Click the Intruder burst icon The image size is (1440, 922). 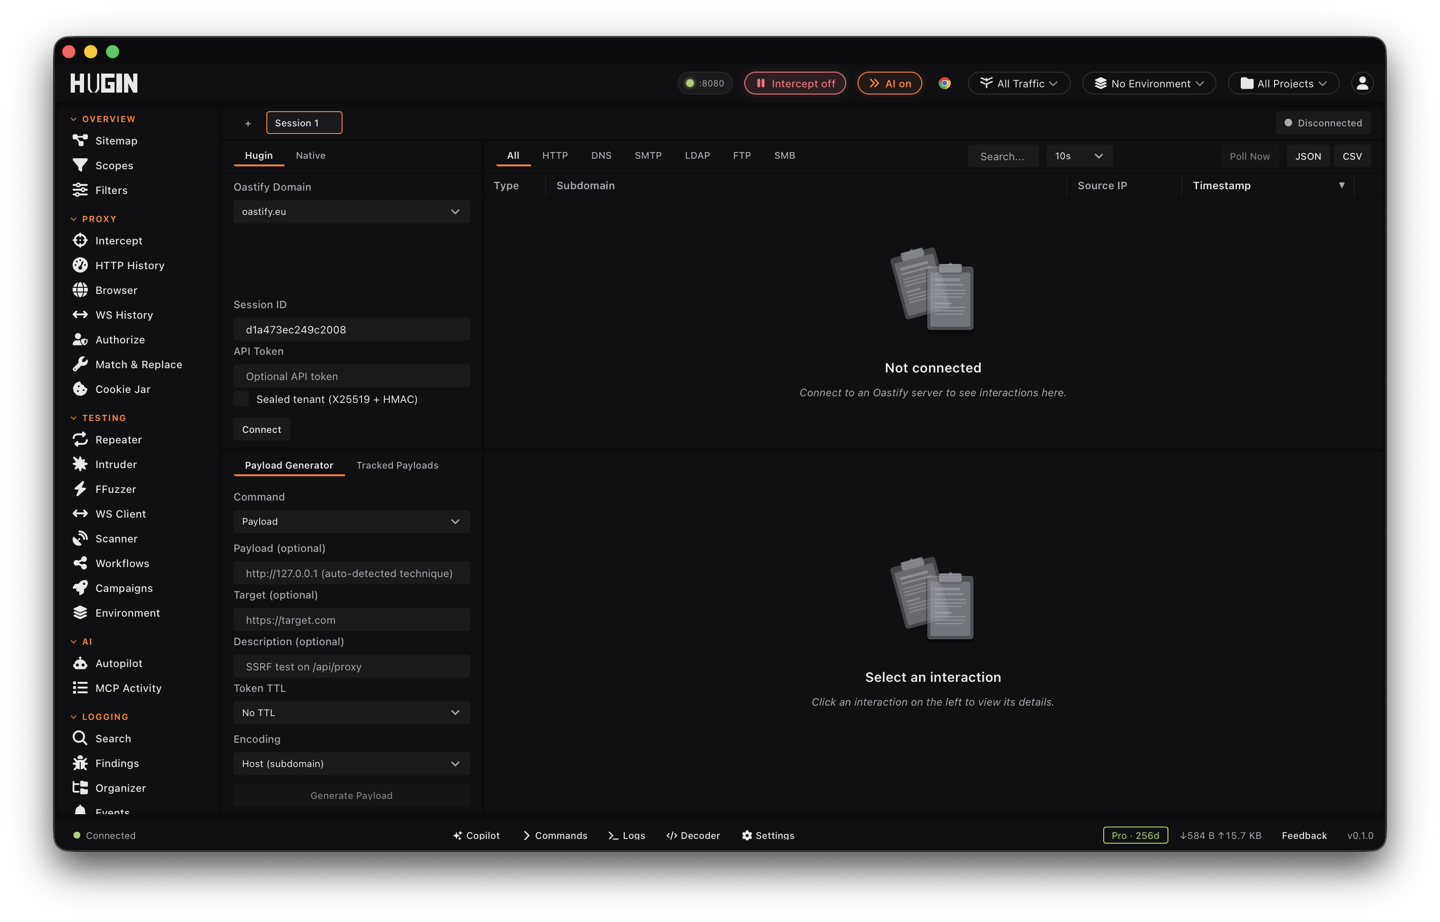[80, 464]
